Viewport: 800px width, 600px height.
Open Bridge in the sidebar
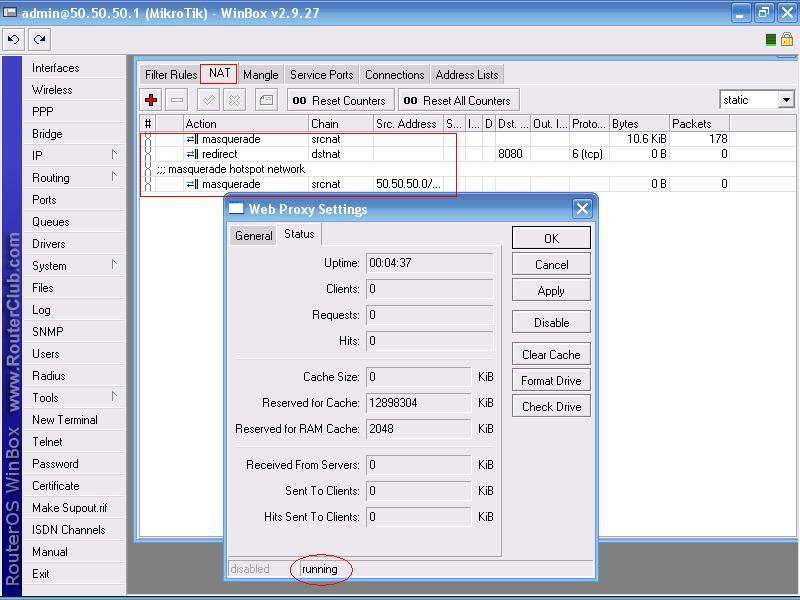[x=74, y=133]
